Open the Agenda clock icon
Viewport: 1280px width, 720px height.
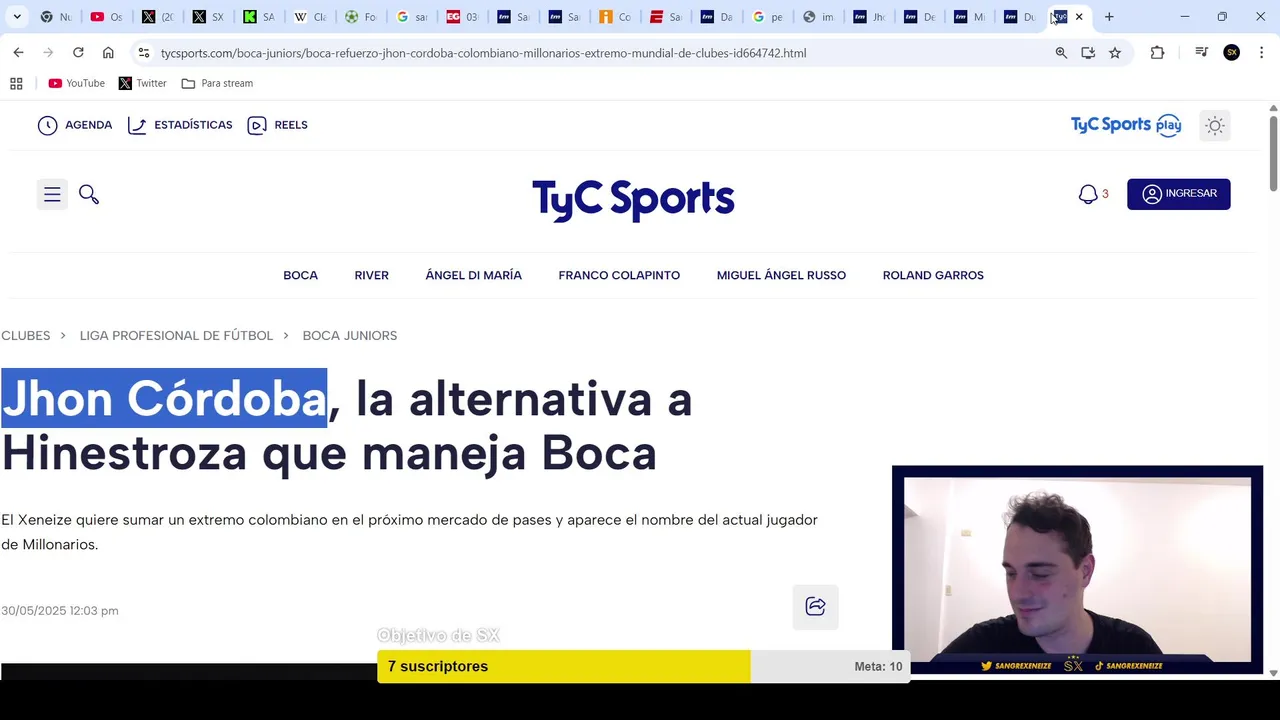48,125
